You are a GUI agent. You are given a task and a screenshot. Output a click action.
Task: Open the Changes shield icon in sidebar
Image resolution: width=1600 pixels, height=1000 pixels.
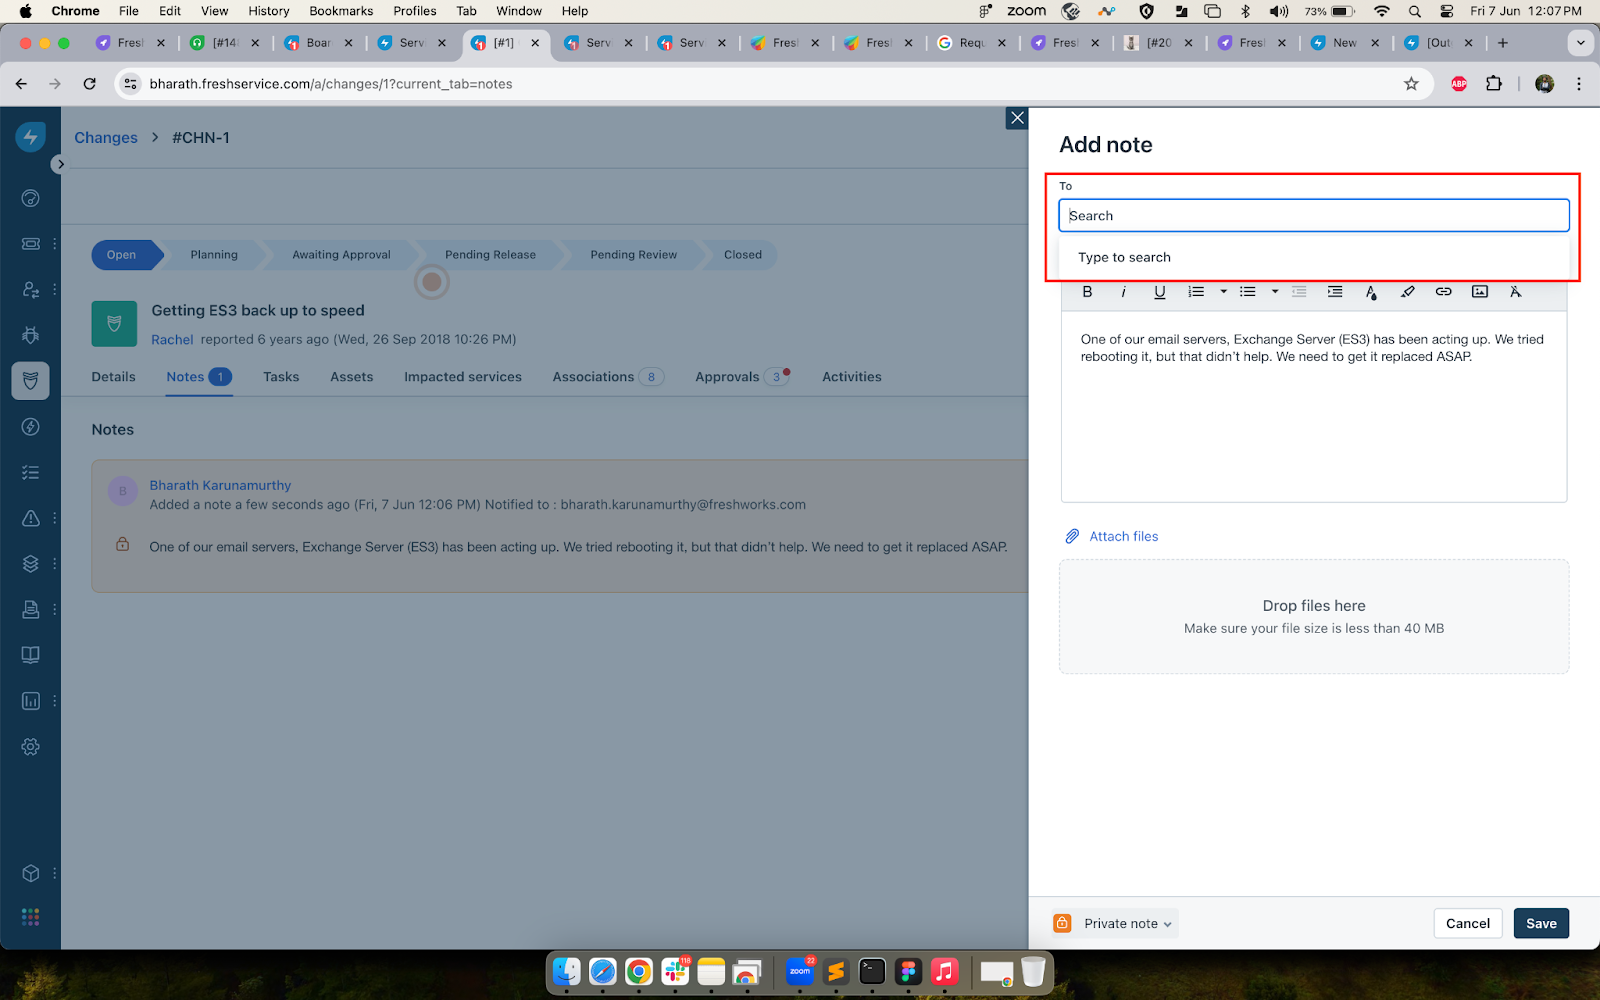click(31, 381)
